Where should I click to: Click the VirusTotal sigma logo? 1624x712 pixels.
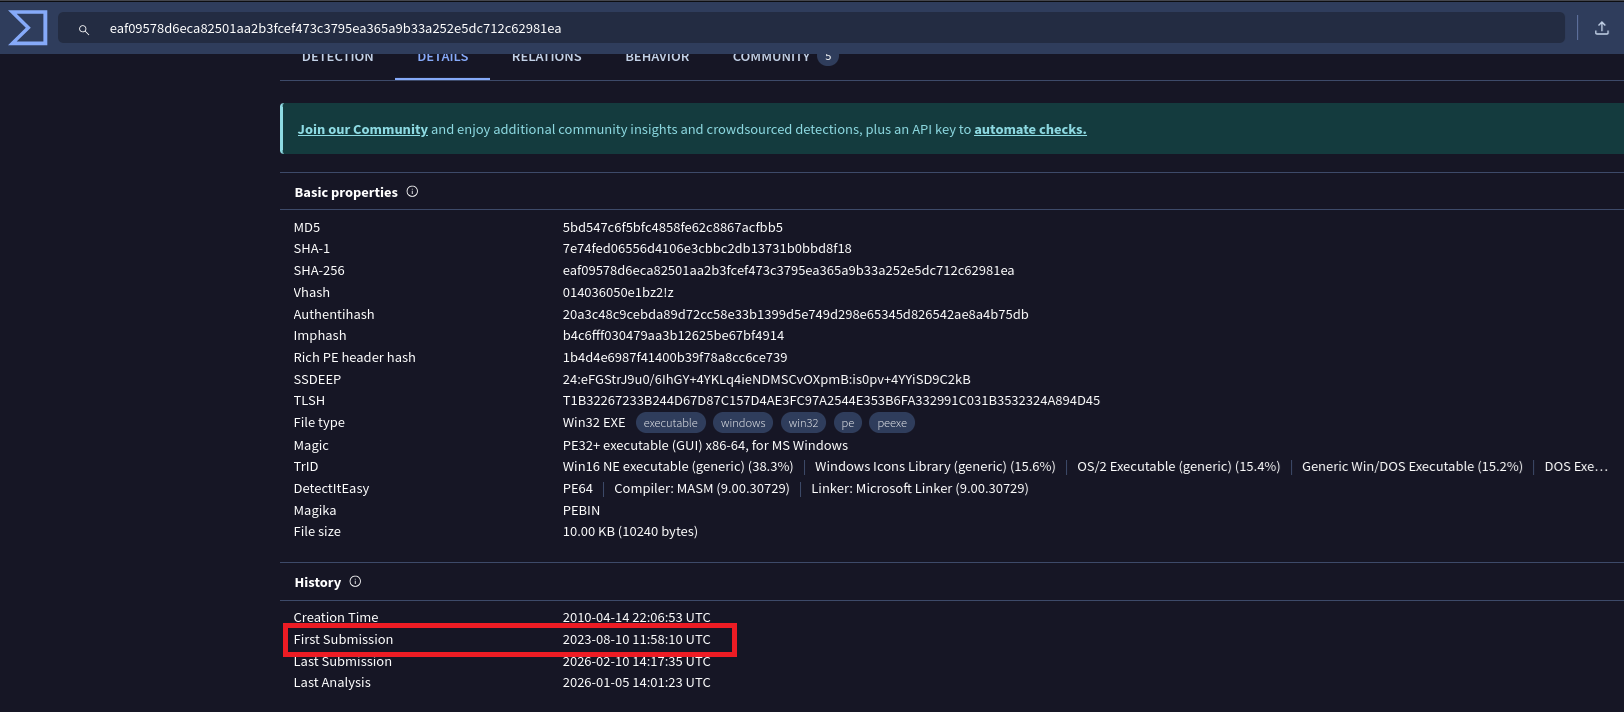[x=27, y=28]
